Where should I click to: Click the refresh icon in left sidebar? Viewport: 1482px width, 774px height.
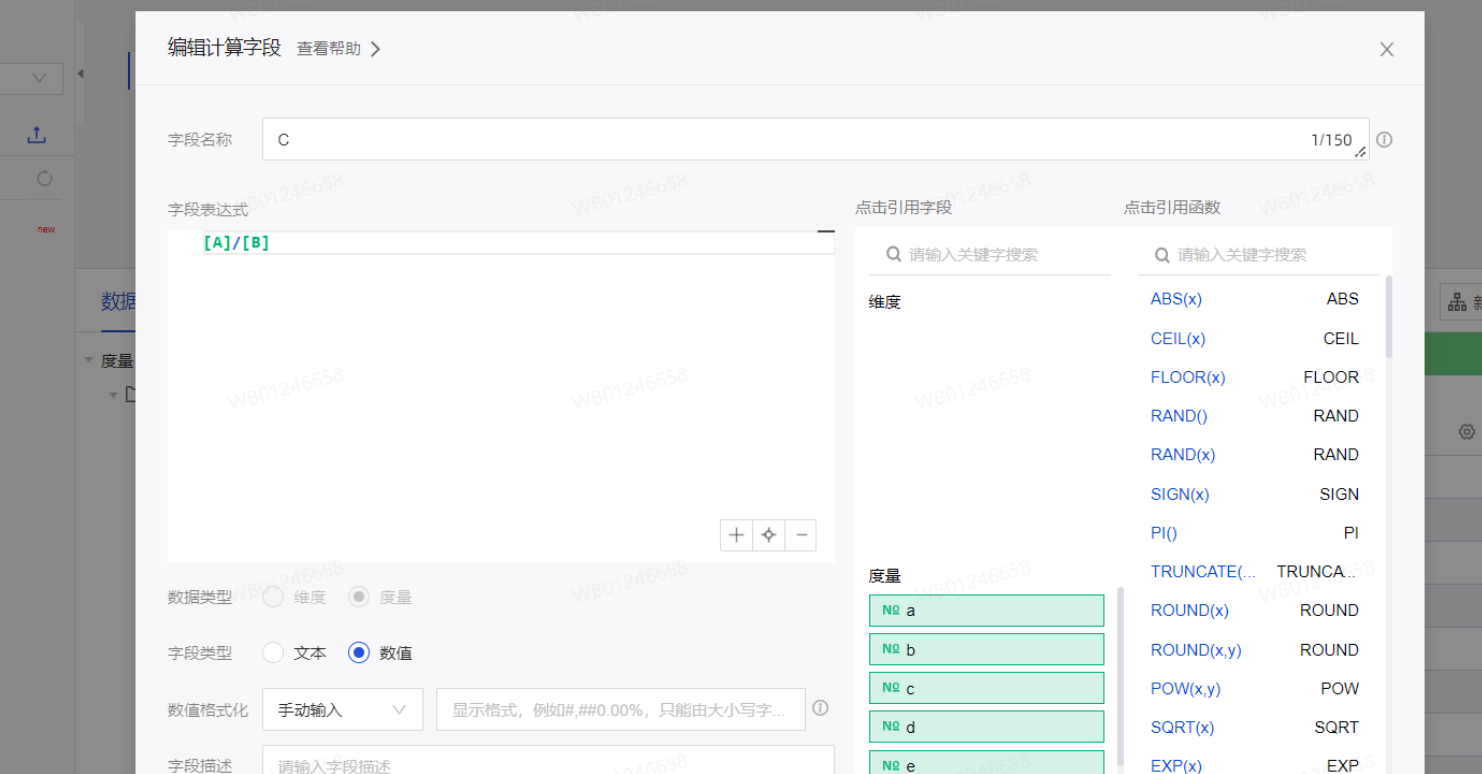pyautogui.click(x=44, y=179)
